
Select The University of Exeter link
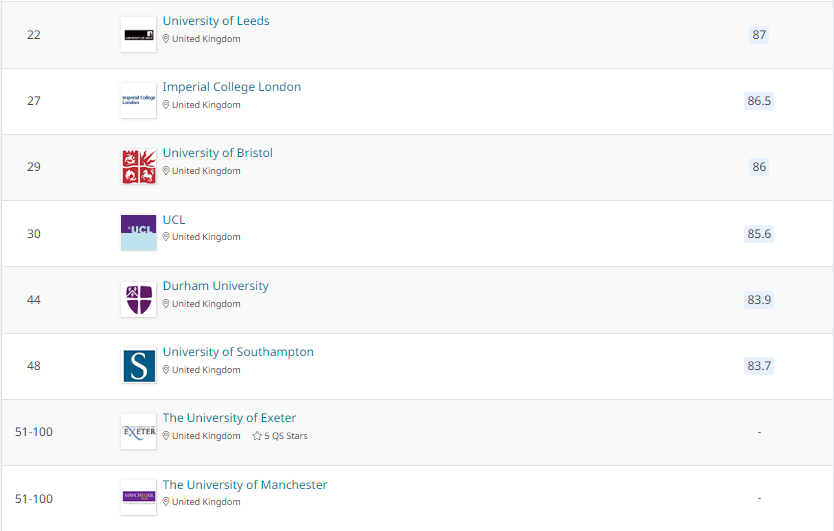click(229, 418)
